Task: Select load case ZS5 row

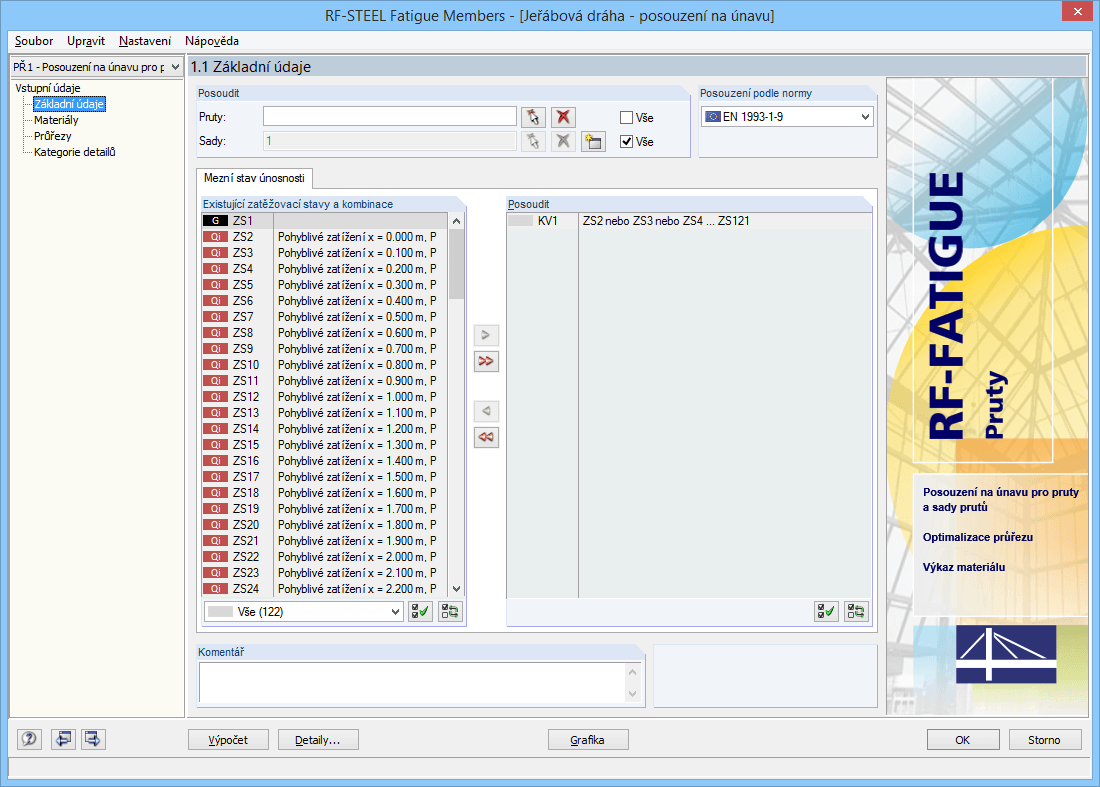Action: pyautogui.click(x=325, y=285)
